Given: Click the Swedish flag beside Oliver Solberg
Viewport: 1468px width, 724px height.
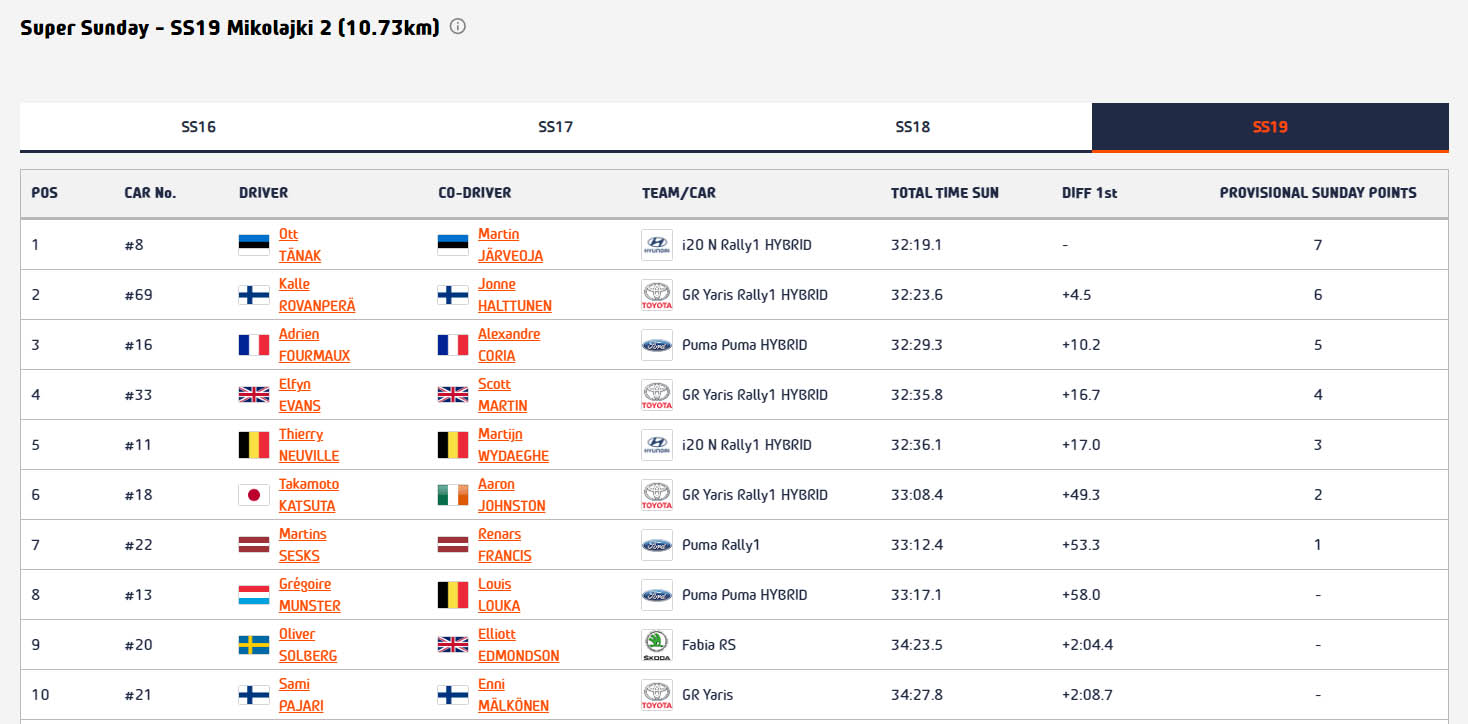Looking at the screenshot, I should pyautogui.click(x=254, y=645).
